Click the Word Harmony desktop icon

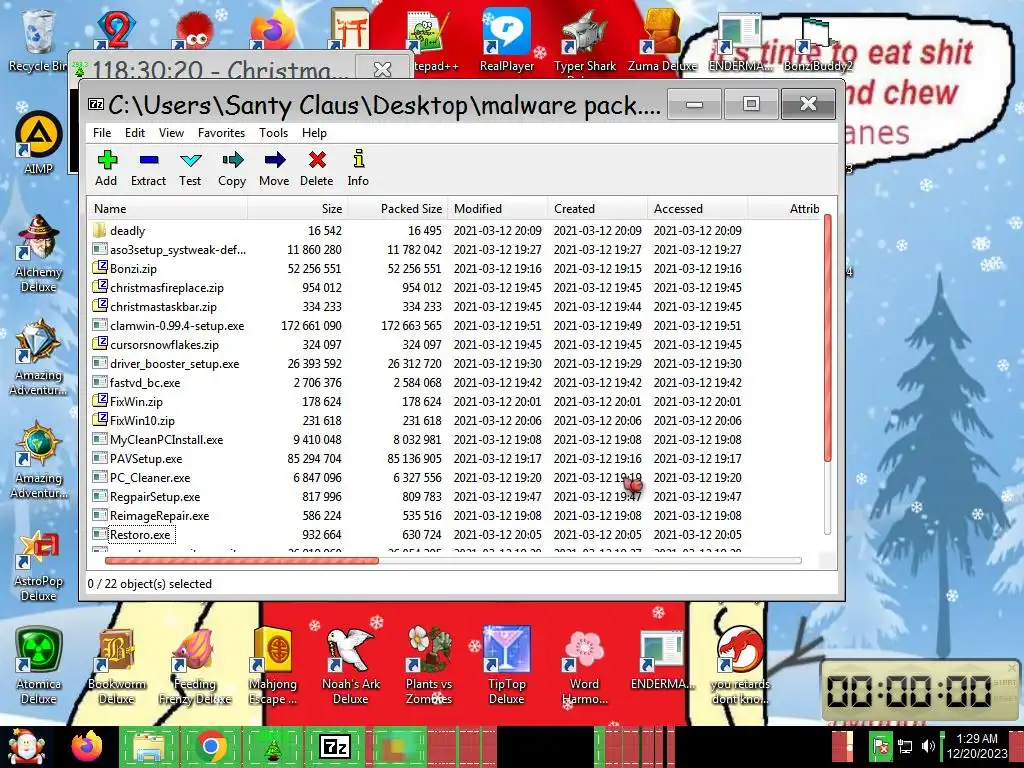[584, 666]
